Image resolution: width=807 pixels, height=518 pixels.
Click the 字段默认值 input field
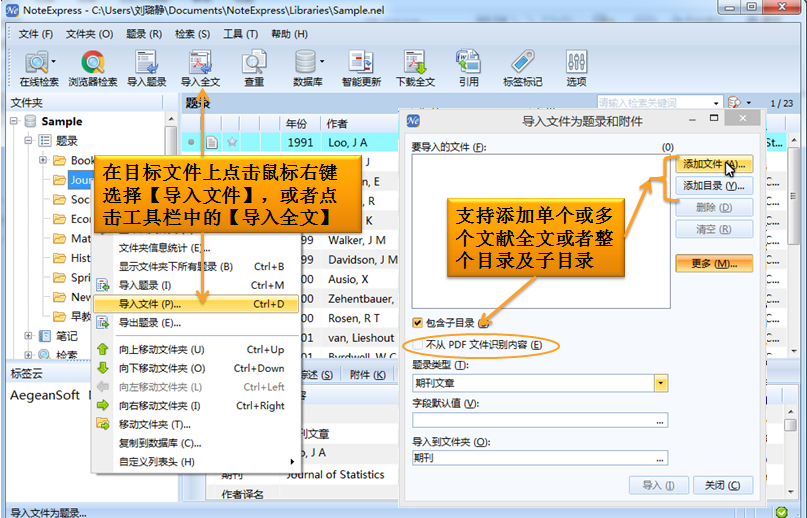tap(540, 420)
